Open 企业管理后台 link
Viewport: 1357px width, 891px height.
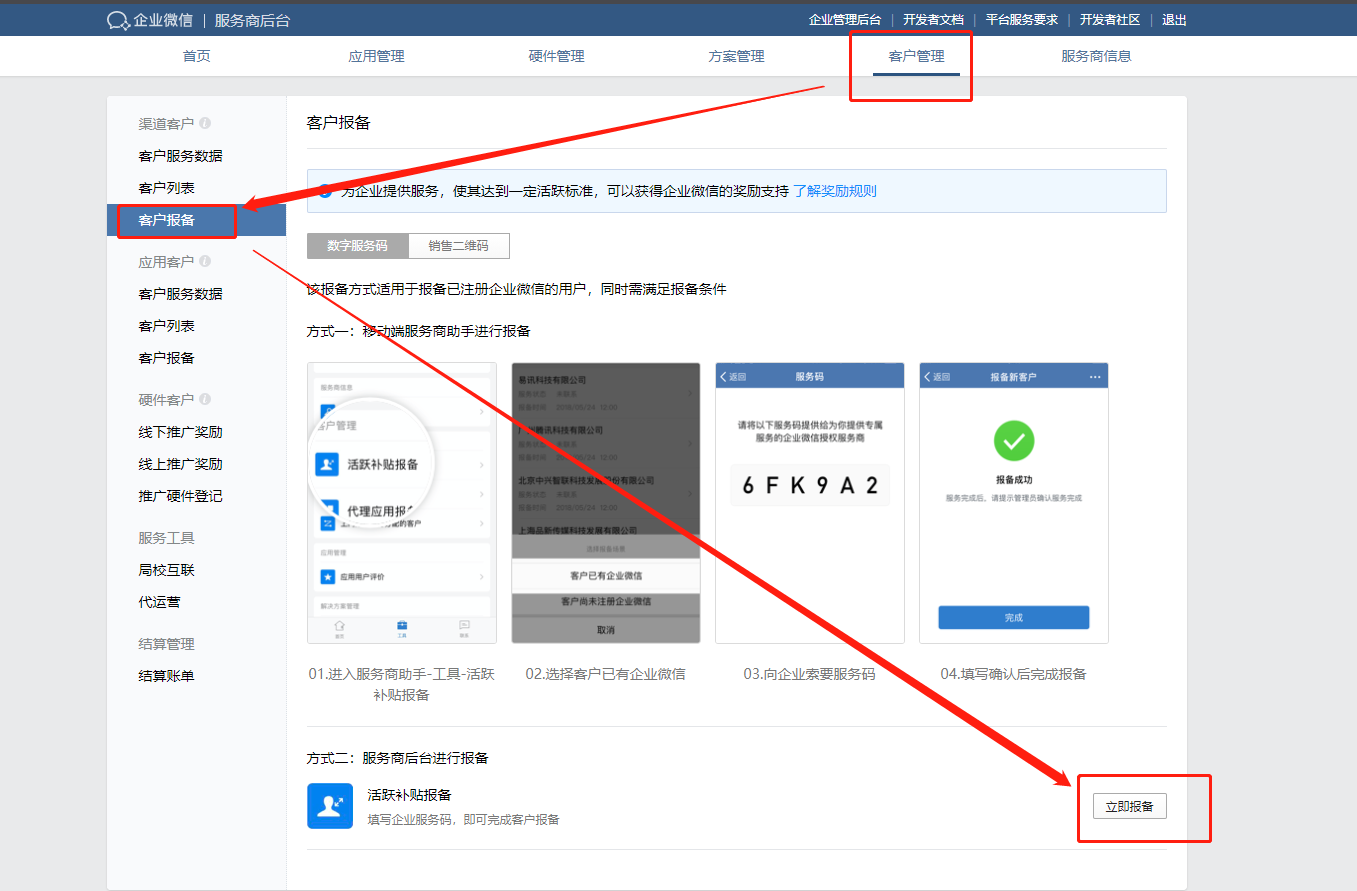[x=845, y=20]
